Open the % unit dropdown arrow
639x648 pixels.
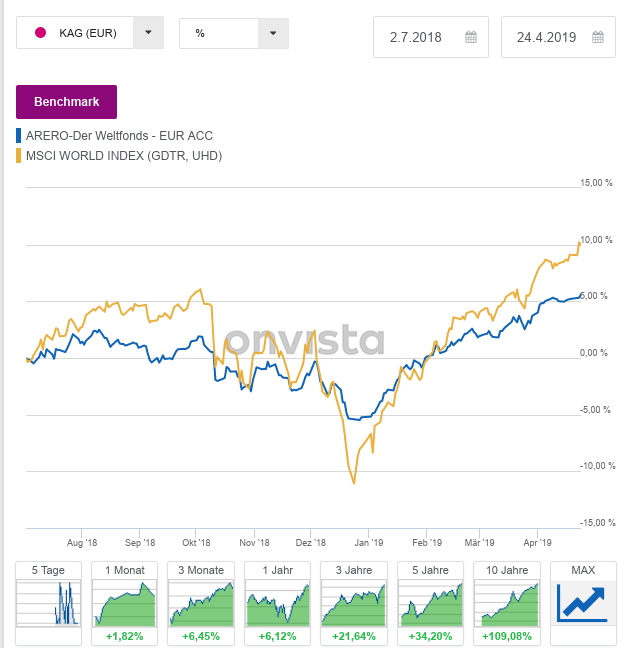coord(272,33)
